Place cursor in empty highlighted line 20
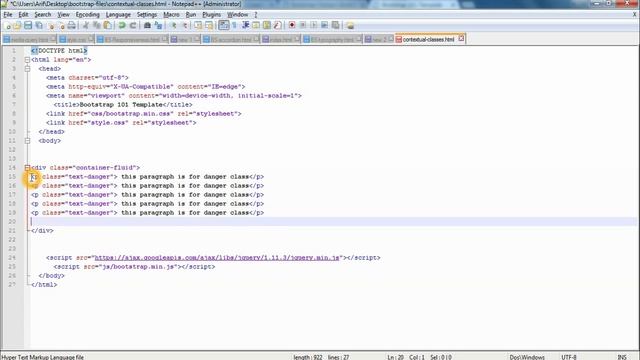Image resolution: width=640 pixels, height=360 pixels. (333, 222)
